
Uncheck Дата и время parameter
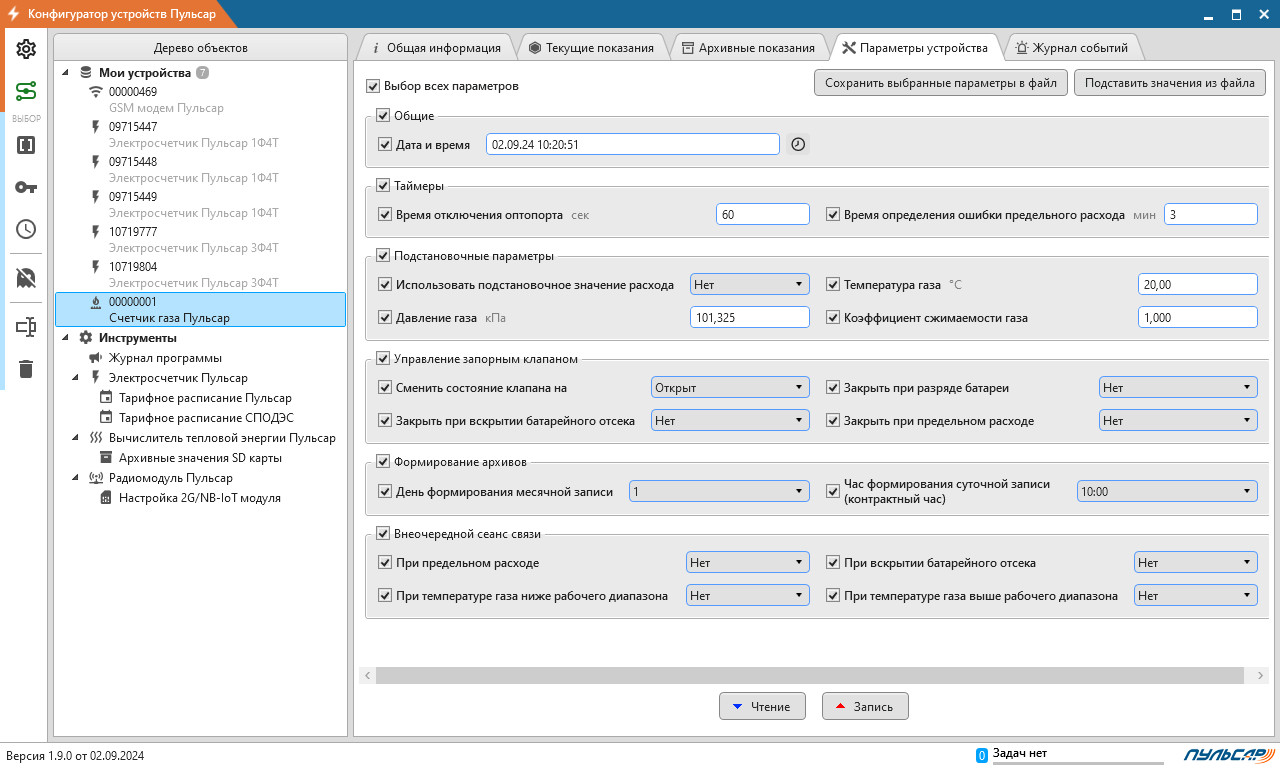coord(385,145)
